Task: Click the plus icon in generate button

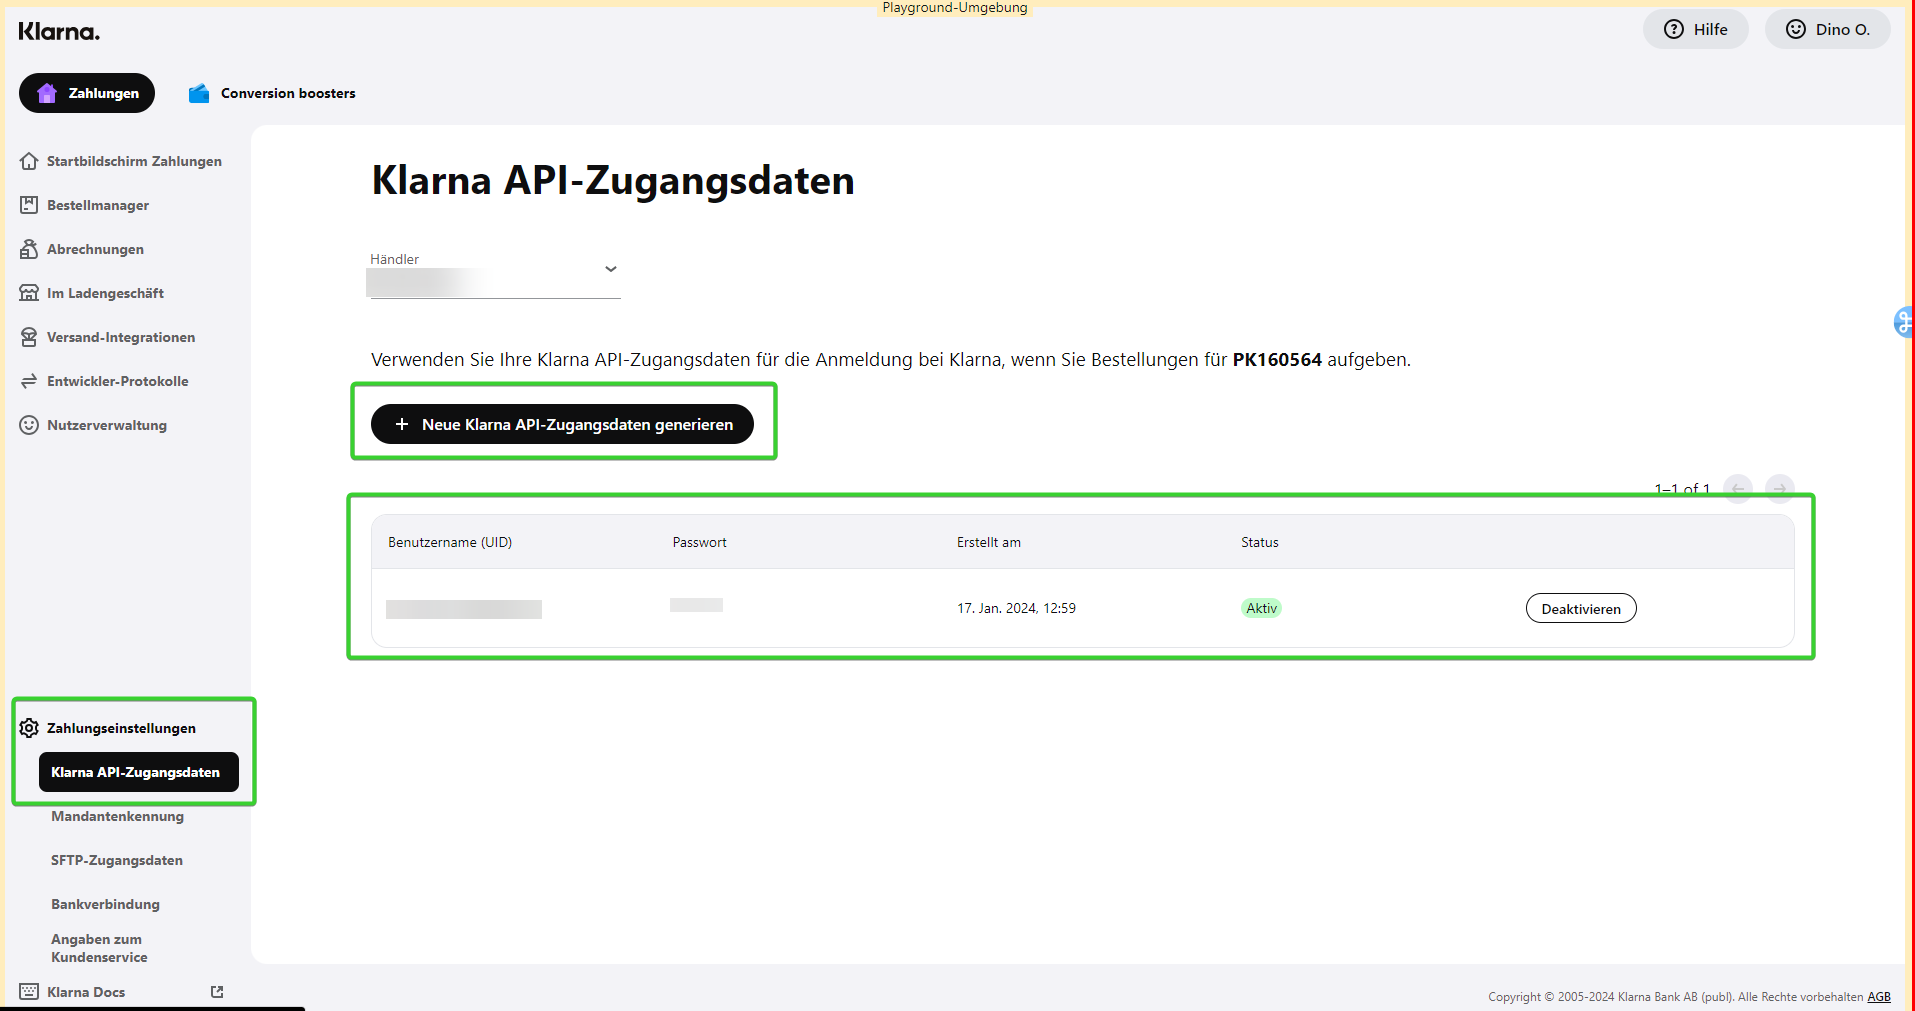Action: [x=402, y=424]
